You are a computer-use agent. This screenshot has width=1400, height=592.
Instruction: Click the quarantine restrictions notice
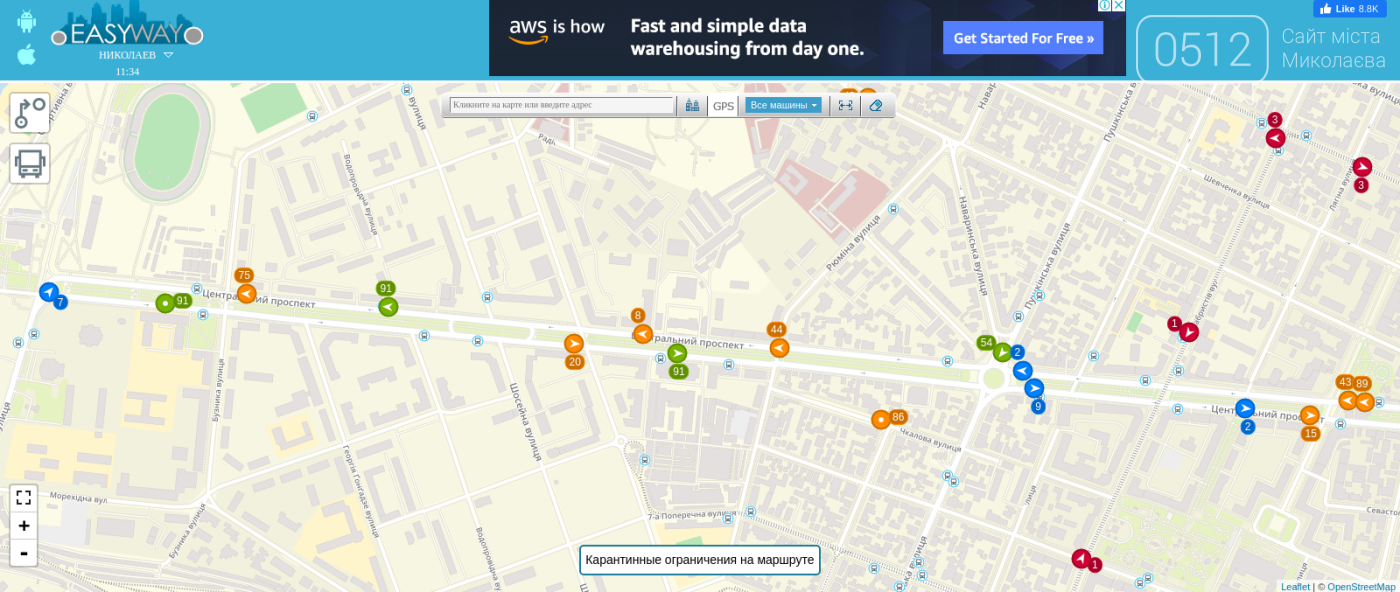tap(700, 560)
